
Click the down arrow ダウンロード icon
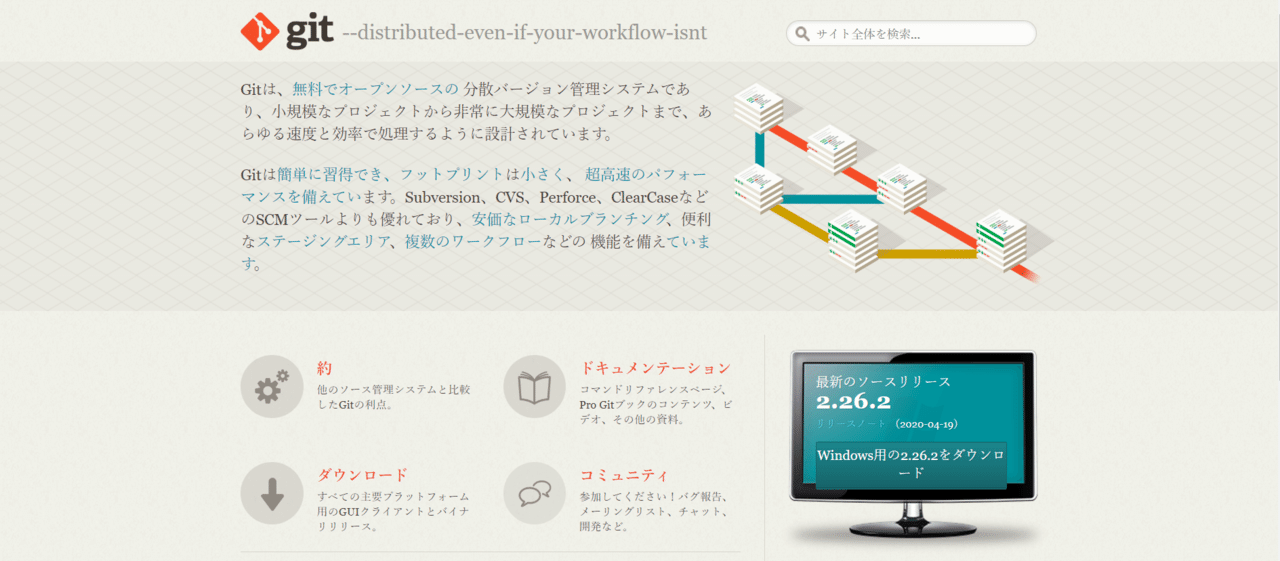[272, 493]
